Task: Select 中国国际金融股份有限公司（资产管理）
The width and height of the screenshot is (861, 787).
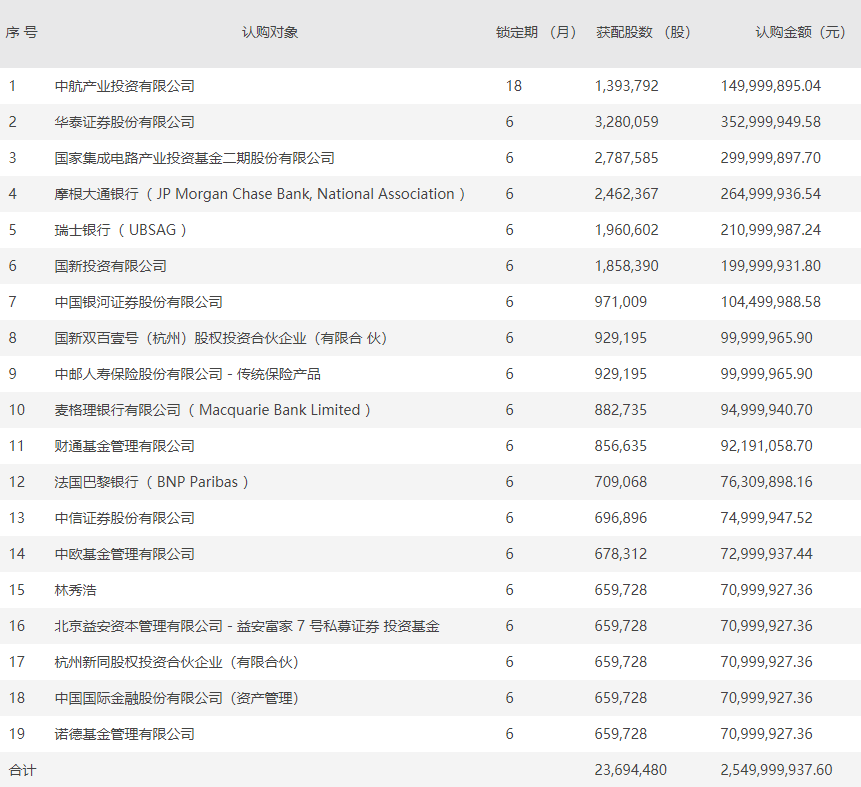Action: coord(177,697)
